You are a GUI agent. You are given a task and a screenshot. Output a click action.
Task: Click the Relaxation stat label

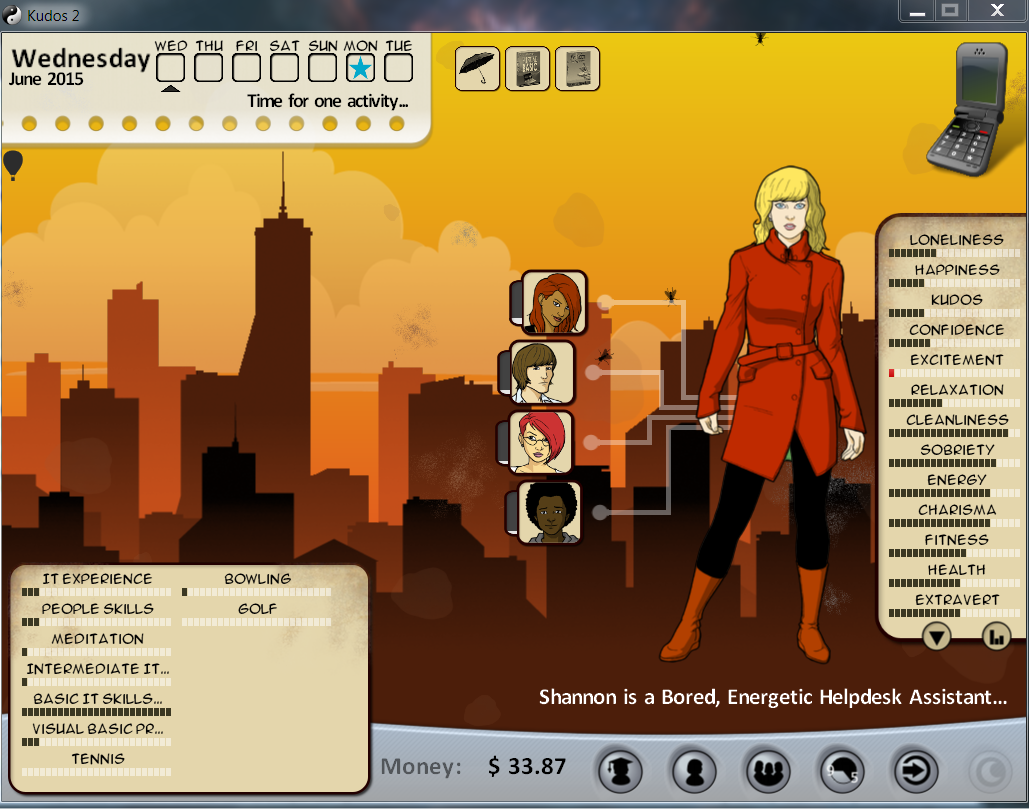957,390
